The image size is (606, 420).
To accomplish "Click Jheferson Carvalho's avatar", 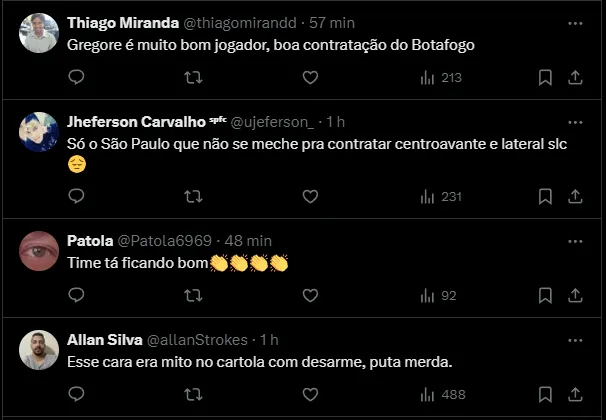I will pos(39,131).
